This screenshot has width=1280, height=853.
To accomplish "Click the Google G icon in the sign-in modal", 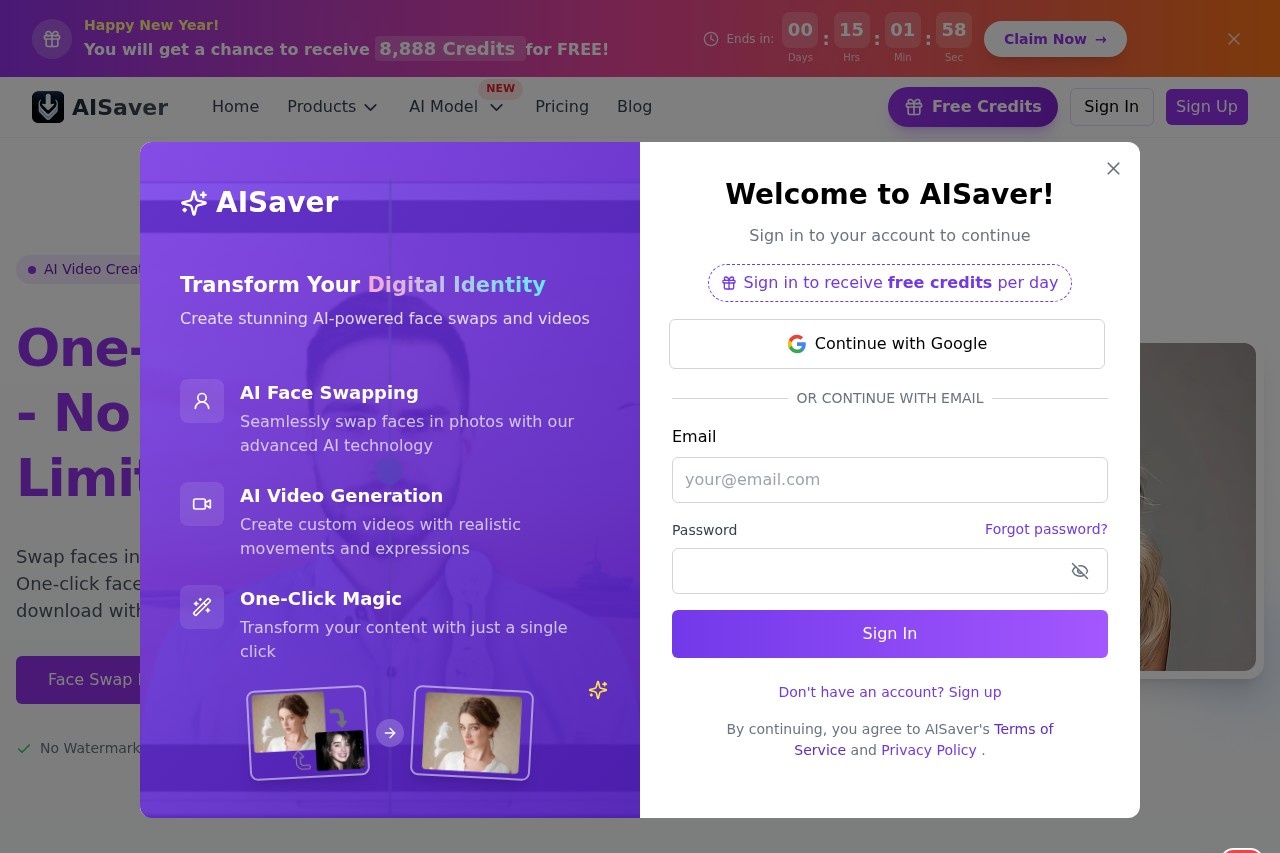I will (797, 343).
